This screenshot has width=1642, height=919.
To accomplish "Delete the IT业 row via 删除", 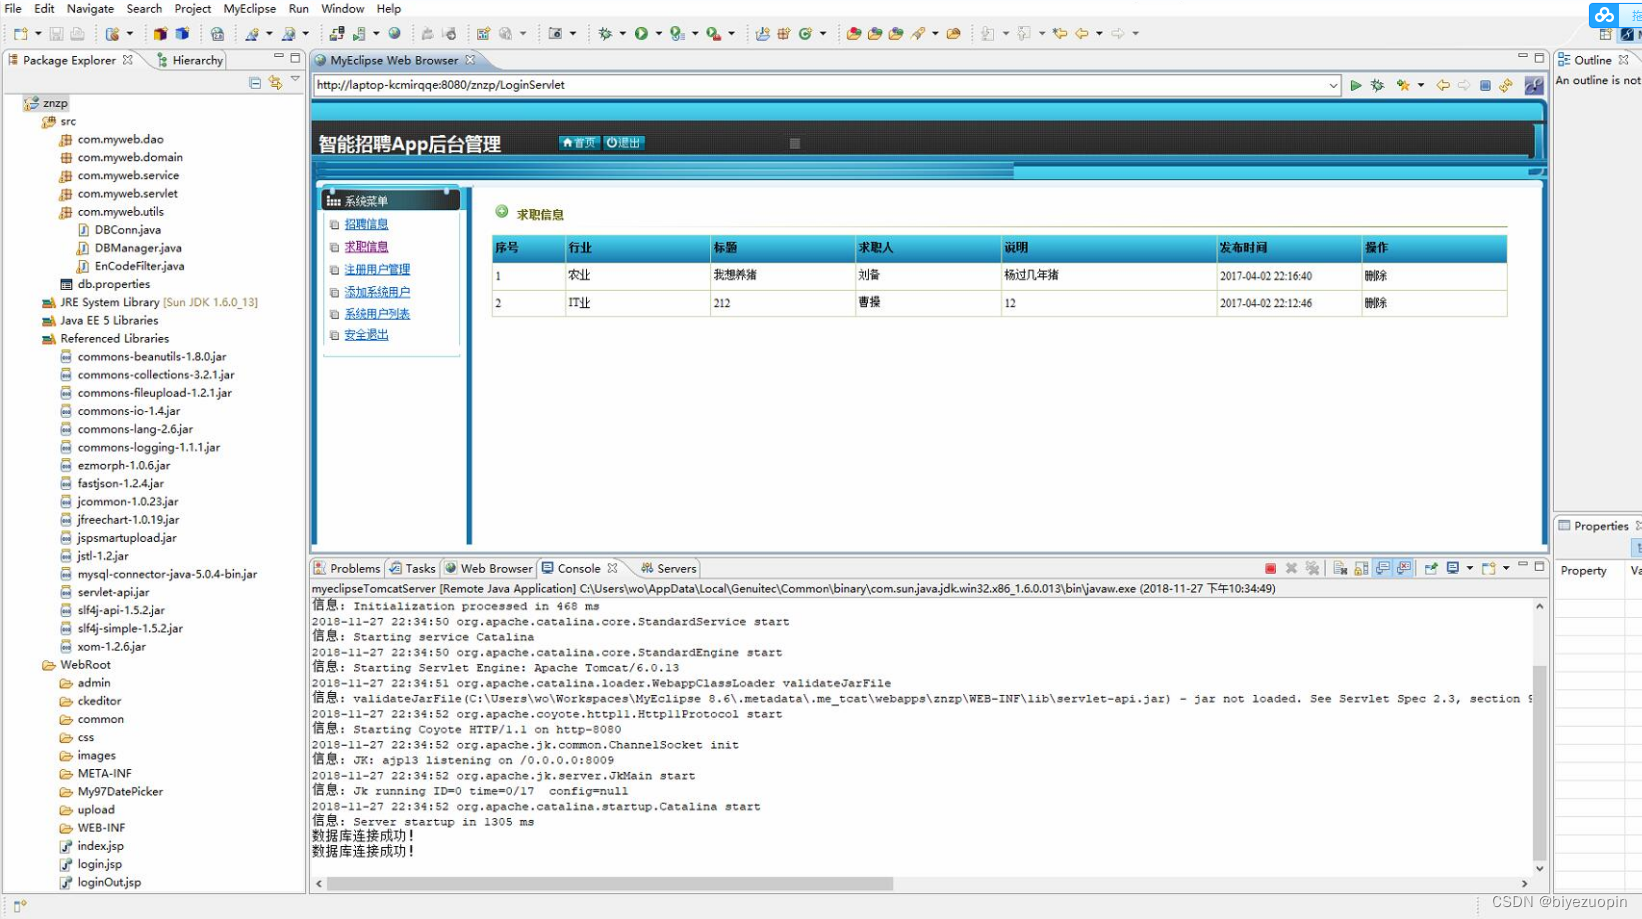I will (1376, 302).
